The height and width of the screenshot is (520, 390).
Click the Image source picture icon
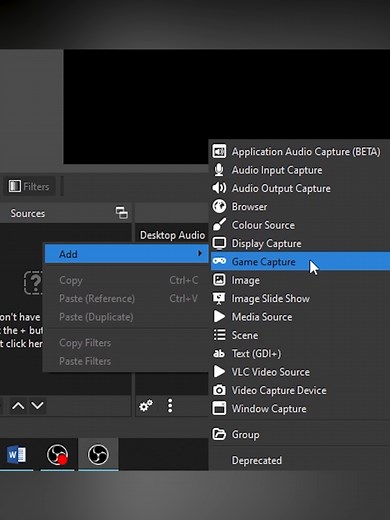[219, 280]
